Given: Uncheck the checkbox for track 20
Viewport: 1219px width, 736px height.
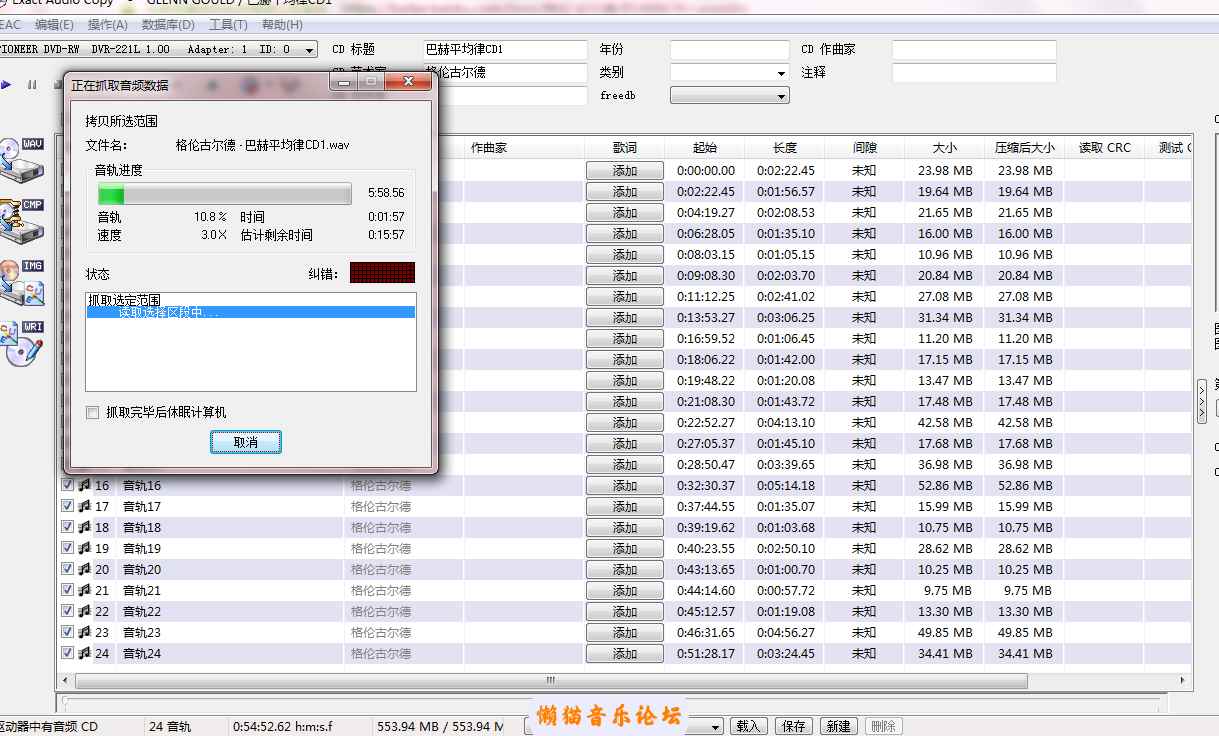Looking at the screenshot, I should click(68, 569).
